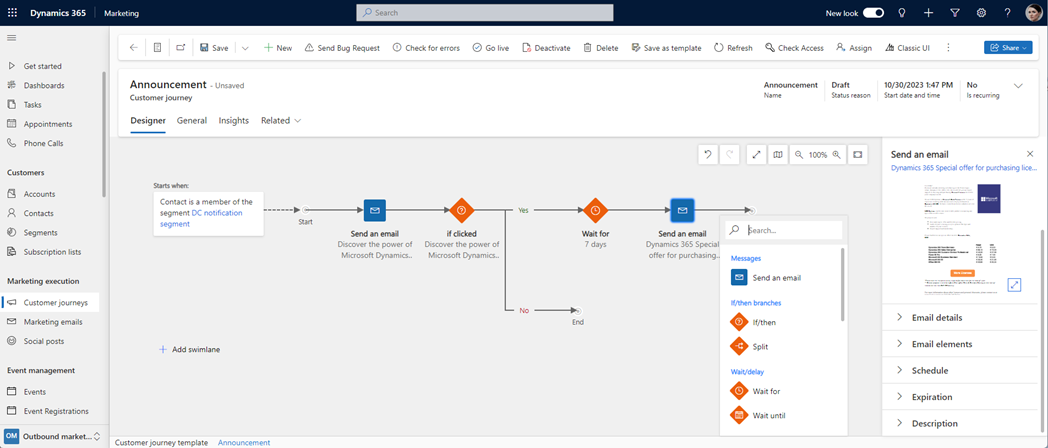Select Send an email tile in picker

(x=766, y=277)
